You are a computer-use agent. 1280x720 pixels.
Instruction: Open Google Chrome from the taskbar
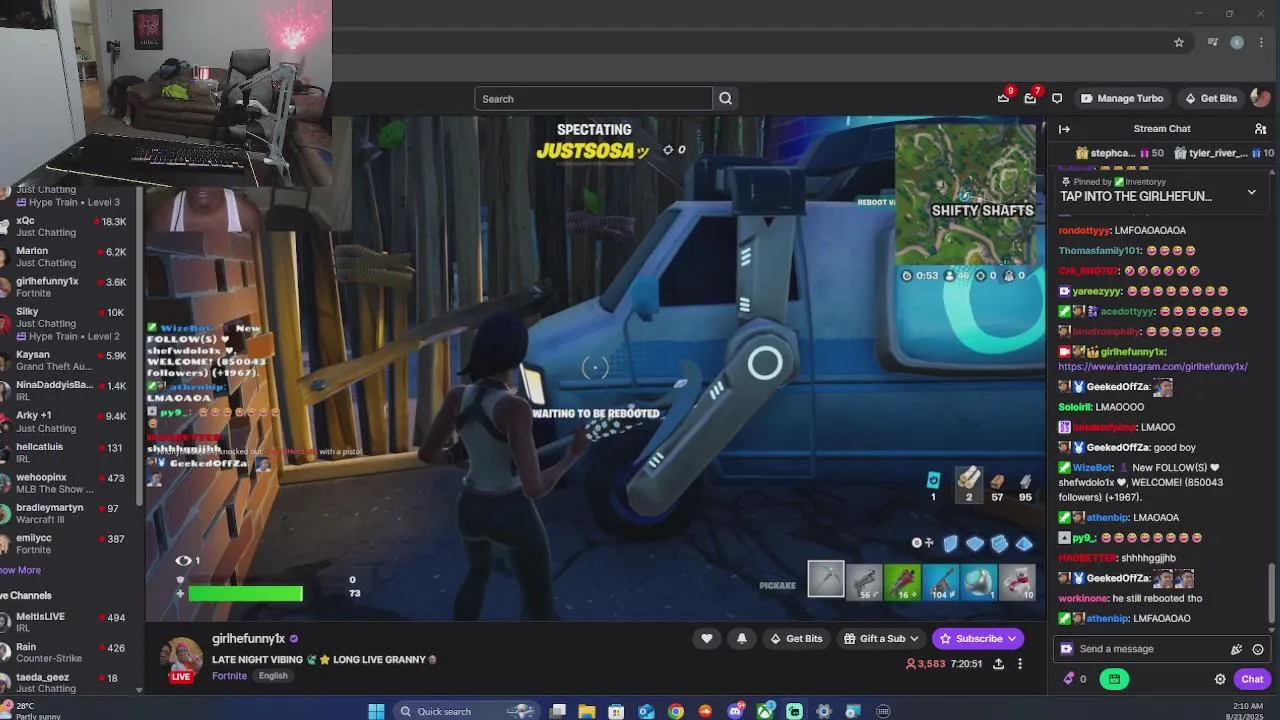(676, 711)
